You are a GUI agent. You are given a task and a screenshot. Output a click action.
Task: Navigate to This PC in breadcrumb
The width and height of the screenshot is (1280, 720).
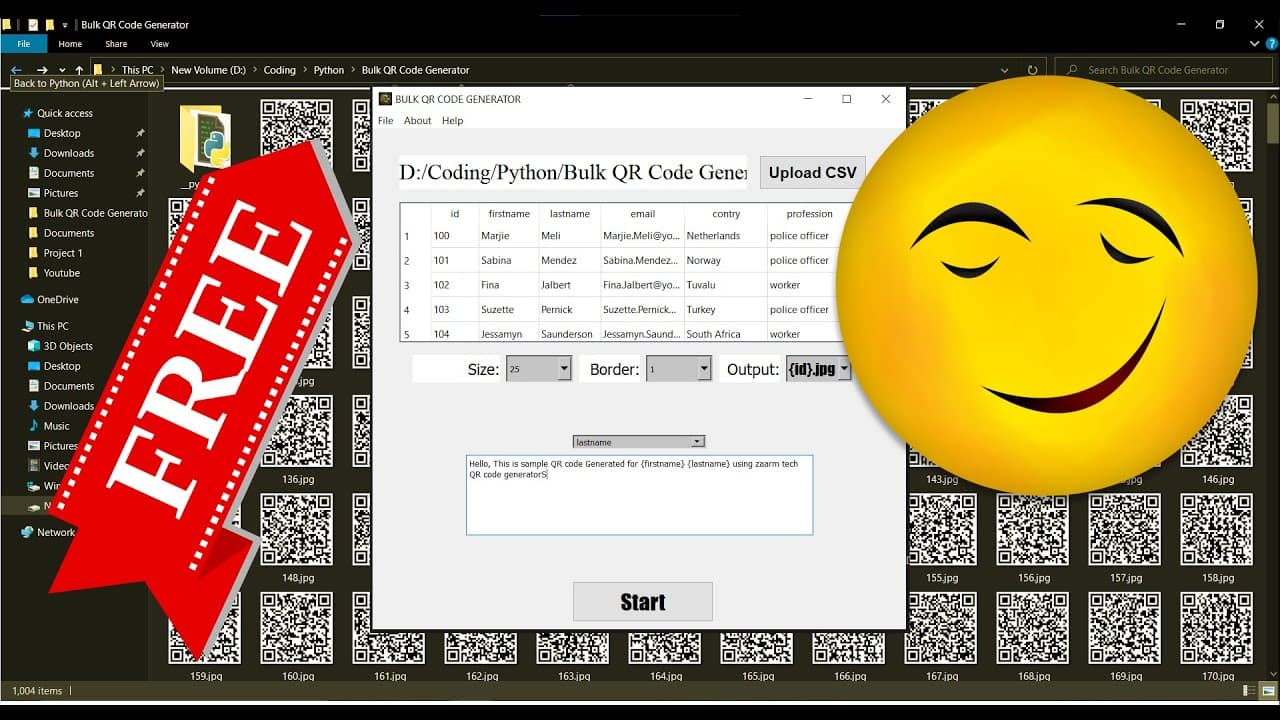(x=138, y=70)
